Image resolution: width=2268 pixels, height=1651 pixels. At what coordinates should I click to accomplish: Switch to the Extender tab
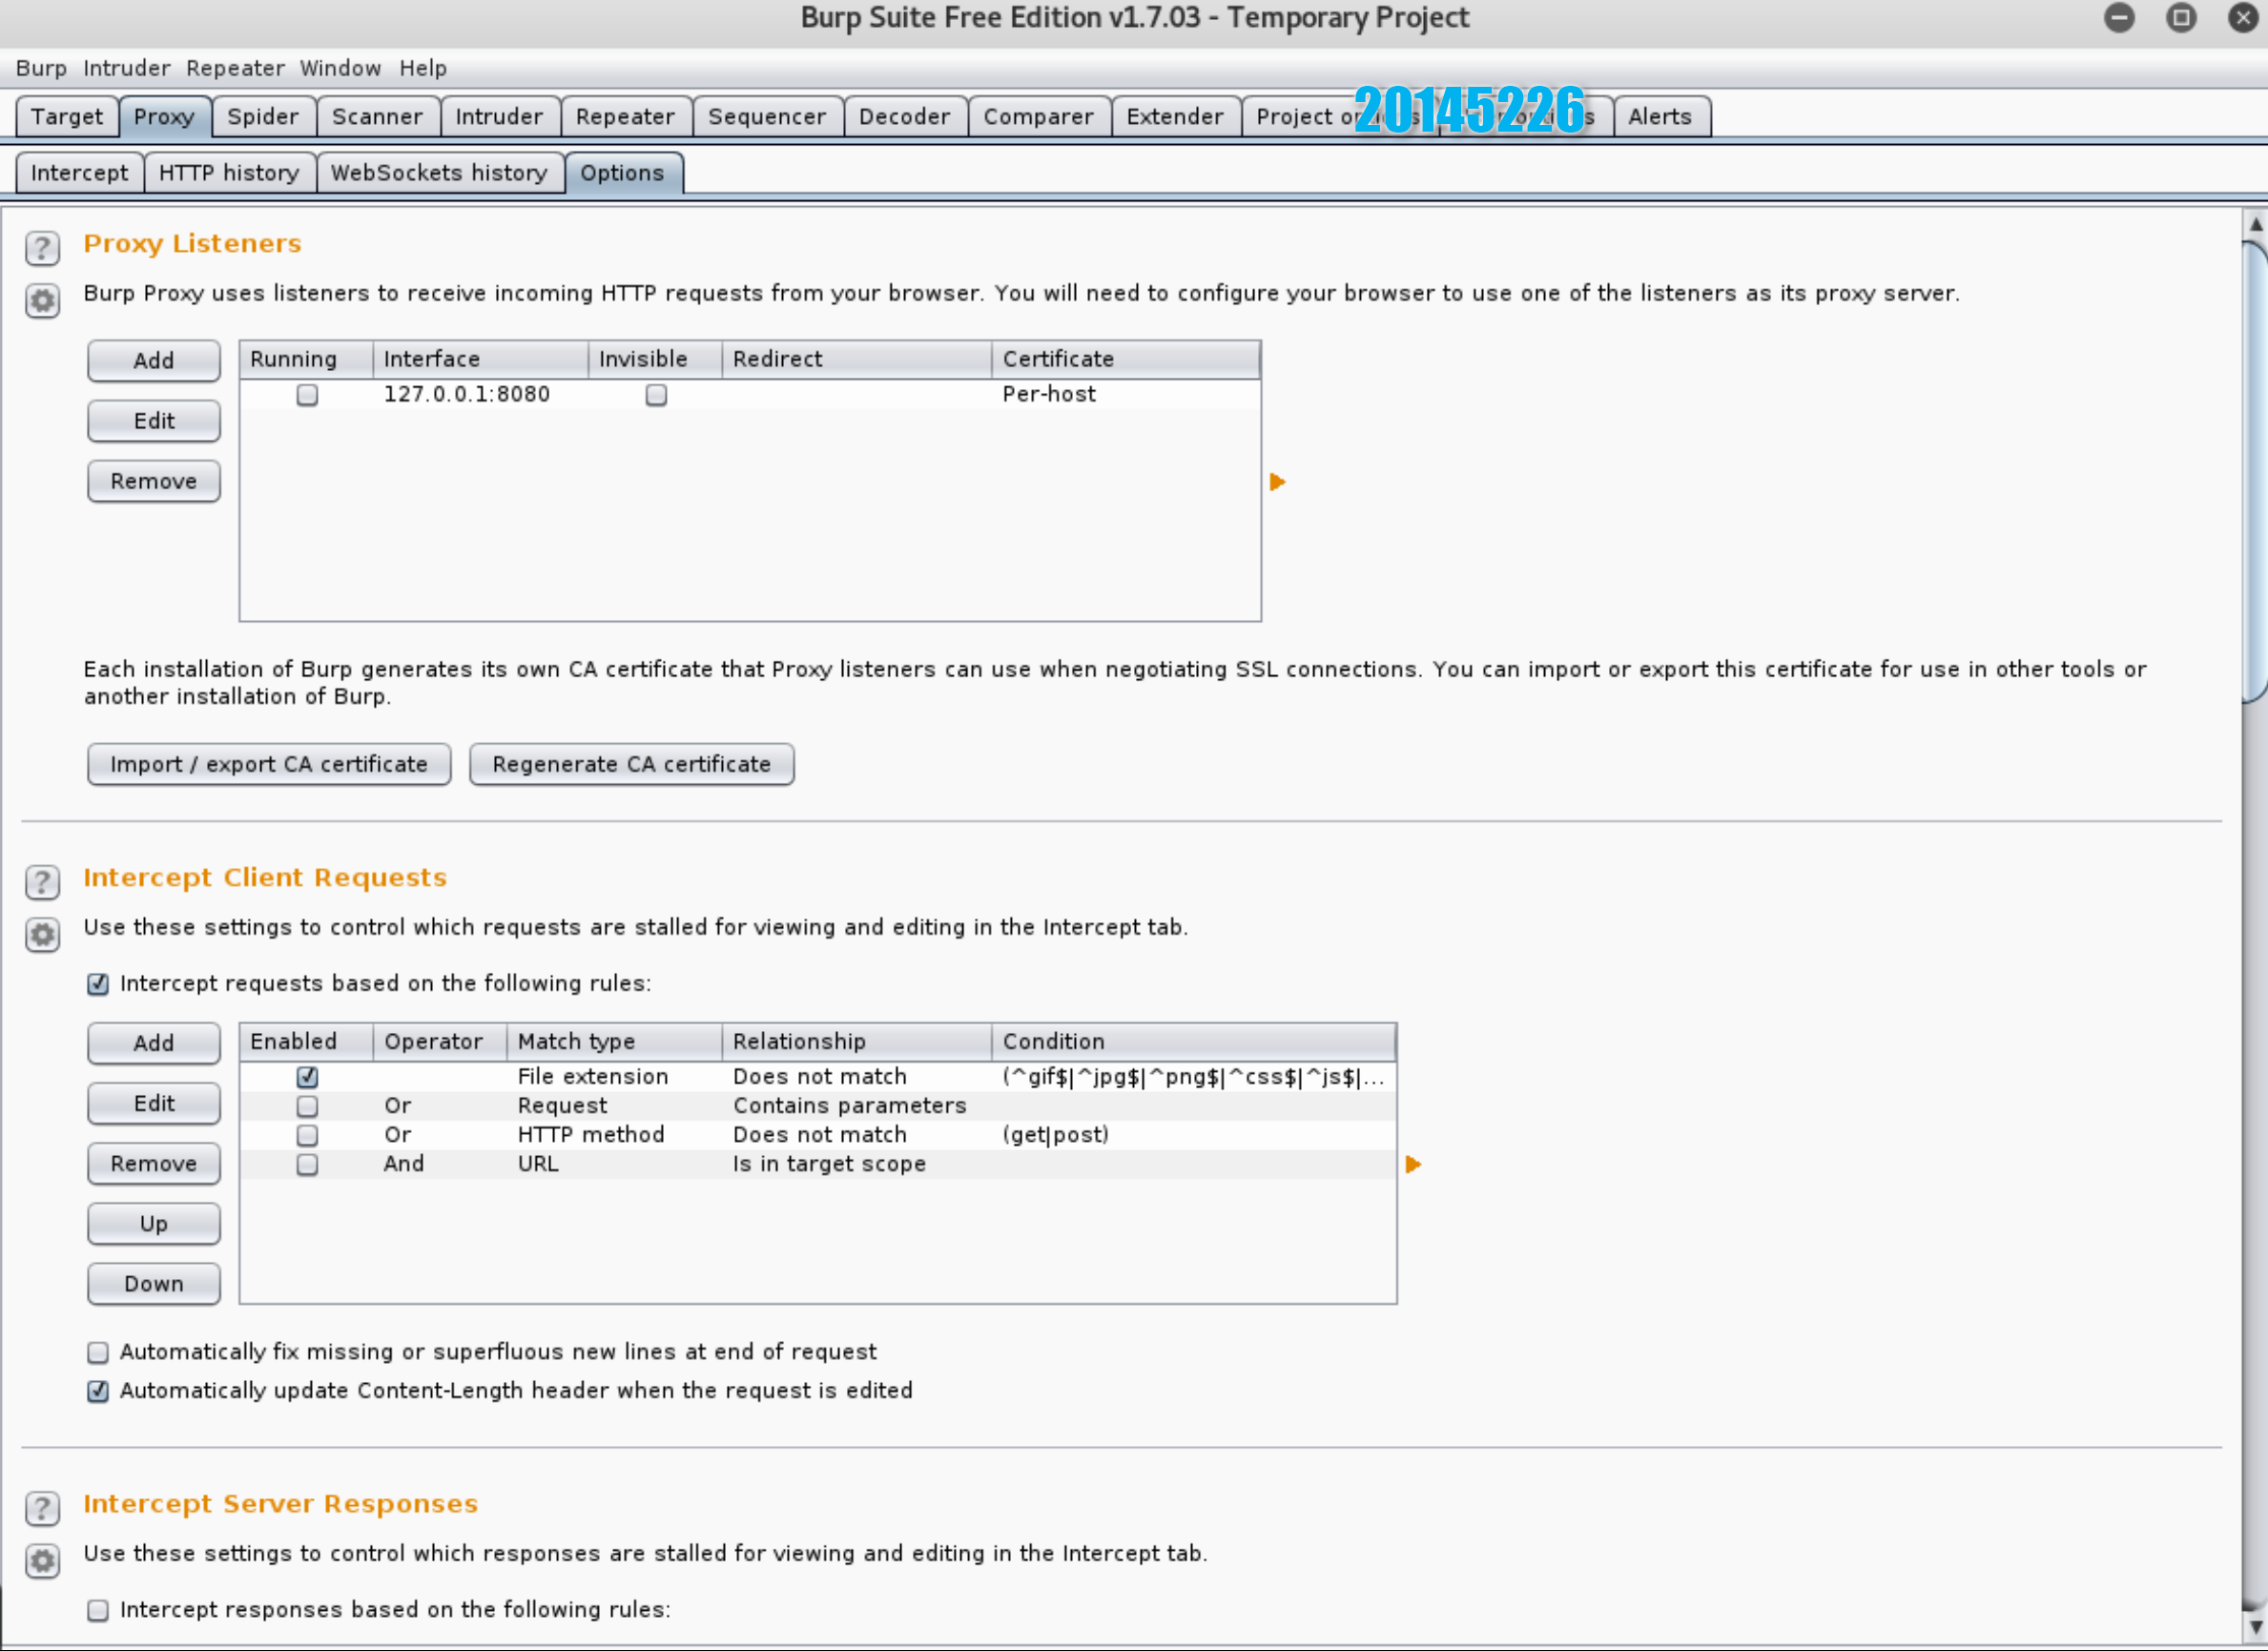click(x=1175, y=116)
